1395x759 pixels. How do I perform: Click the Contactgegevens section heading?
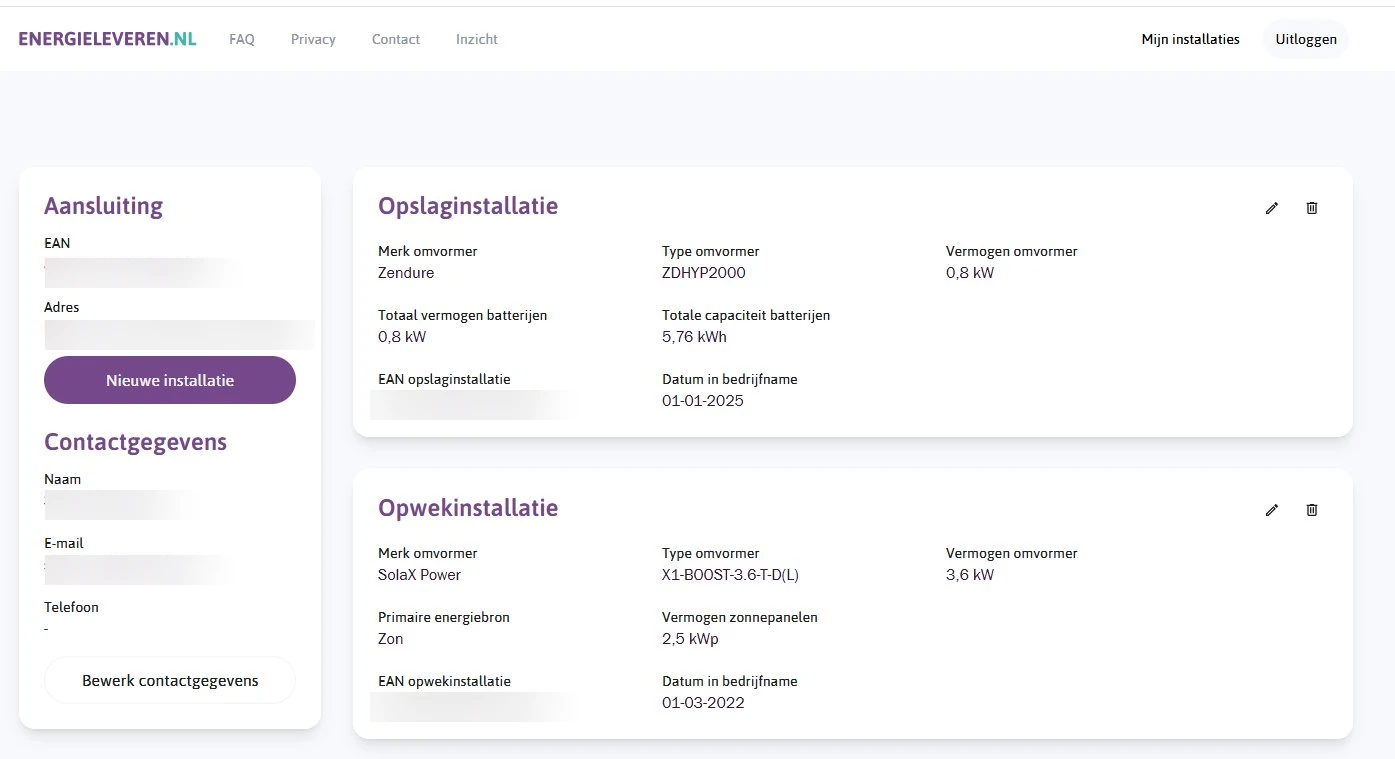[135, 442]
